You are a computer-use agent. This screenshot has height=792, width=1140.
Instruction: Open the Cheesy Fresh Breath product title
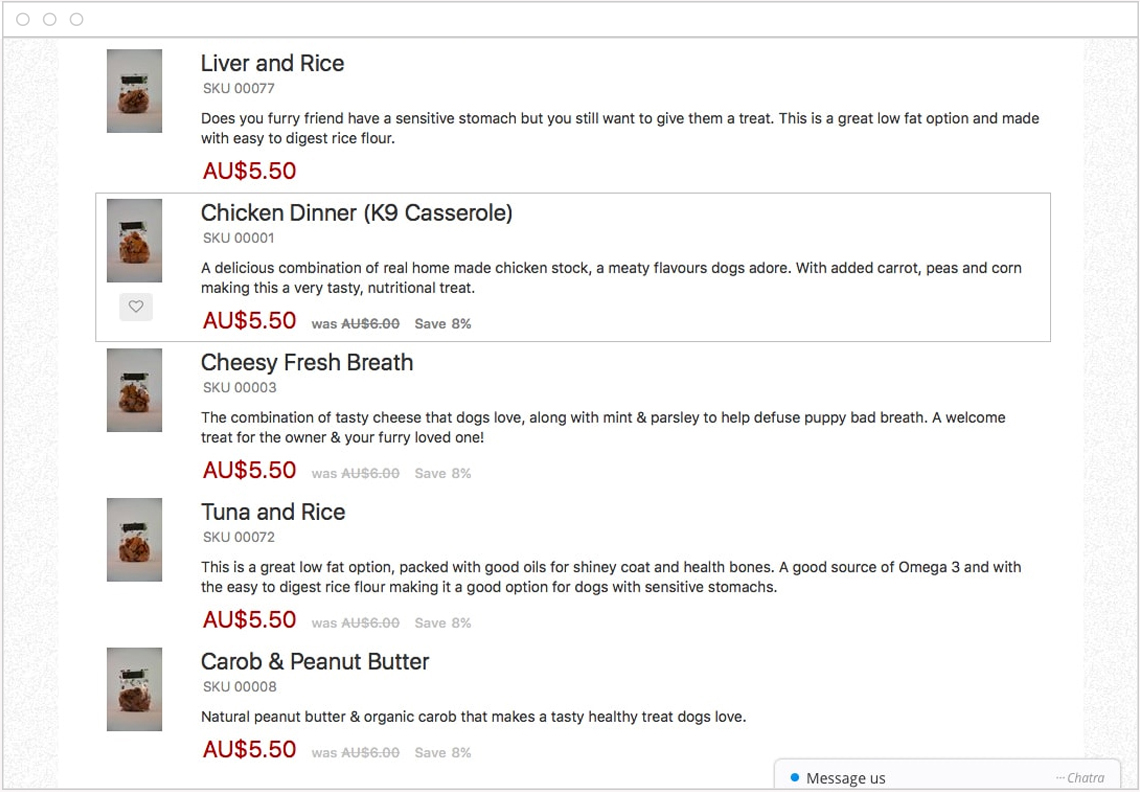307,362
